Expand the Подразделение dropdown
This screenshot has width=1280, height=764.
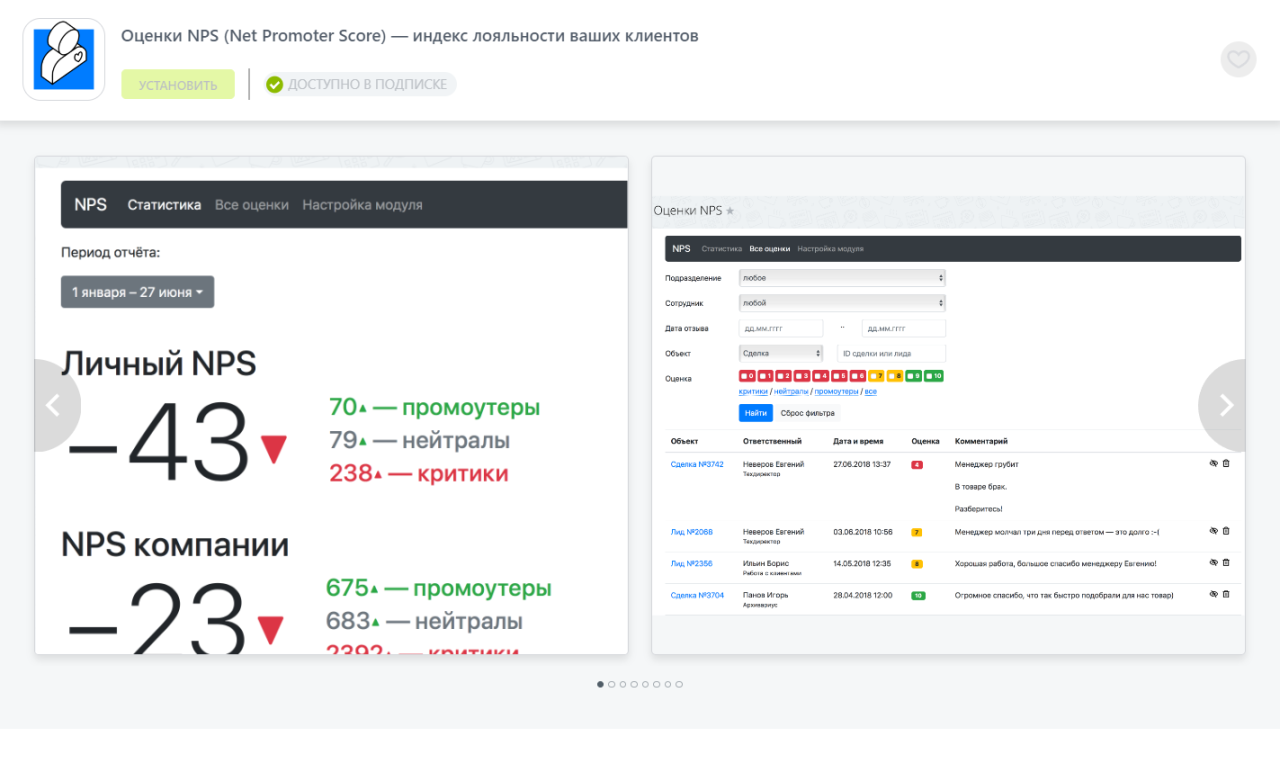tap(842, 278)
